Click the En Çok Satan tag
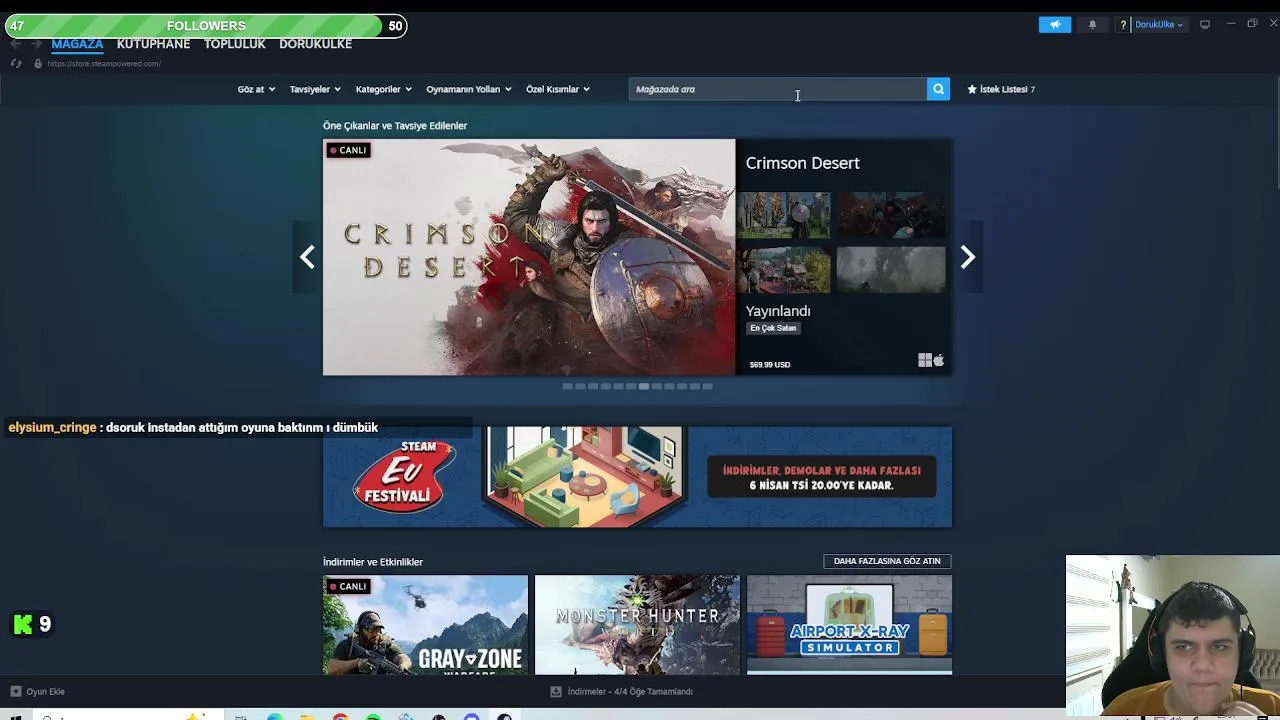This screenshot has width=1280, height=720. point(773,328)
